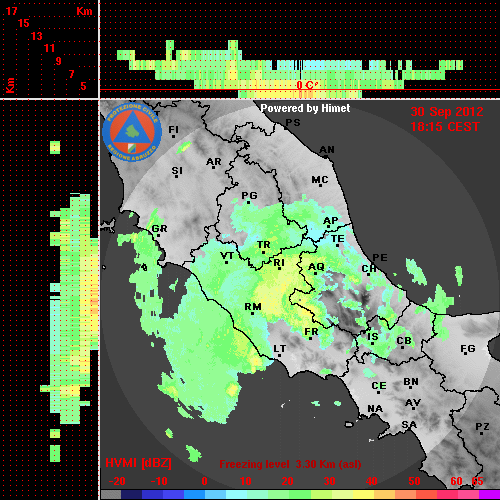Click the NA city label
Screen dimensions: 500x500
[x=375, y=408]
